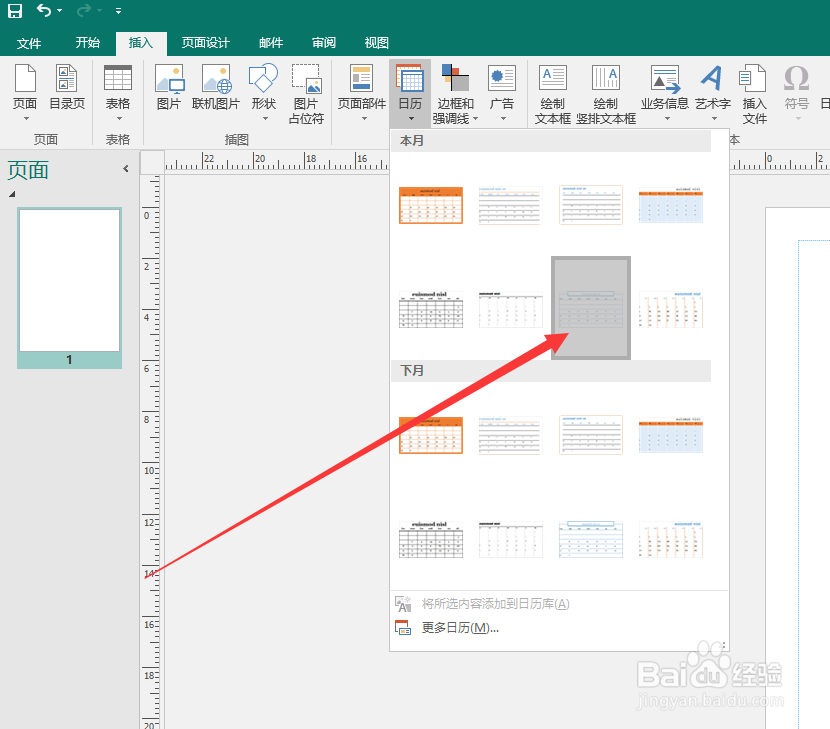Choose third calendar in 下月 first row
Screen dimensions: 830x729
591,435
